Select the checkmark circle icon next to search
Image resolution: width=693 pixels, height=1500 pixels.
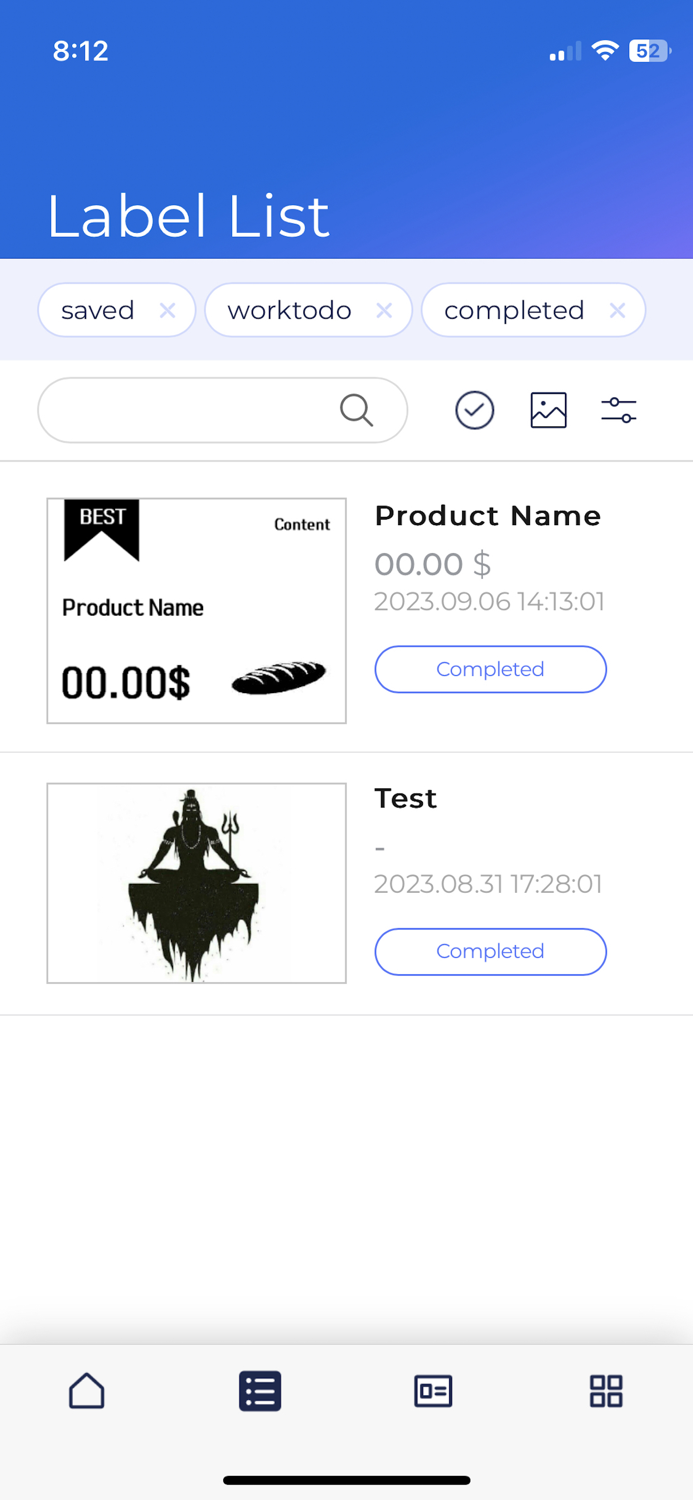click(x=474, y=410)
